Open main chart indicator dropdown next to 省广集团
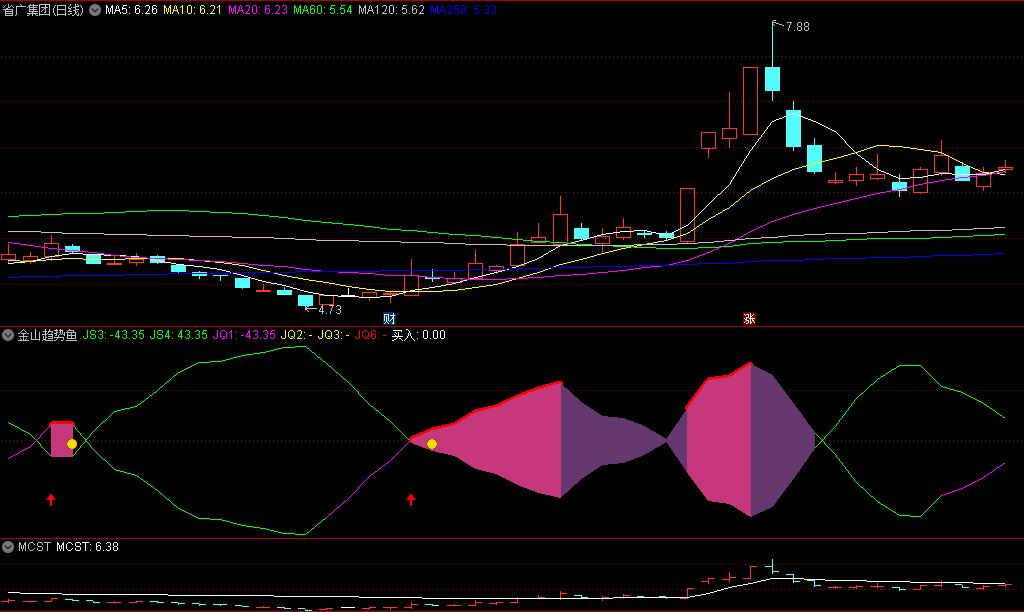1024x612 pixels. click(x=95, y=10)
